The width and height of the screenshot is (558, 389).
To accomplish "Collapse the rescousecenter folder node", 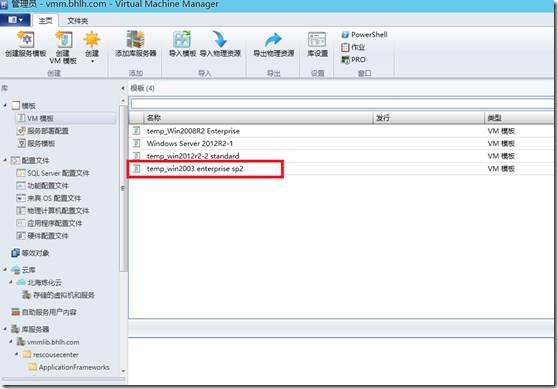I will [x=17, y=354].
